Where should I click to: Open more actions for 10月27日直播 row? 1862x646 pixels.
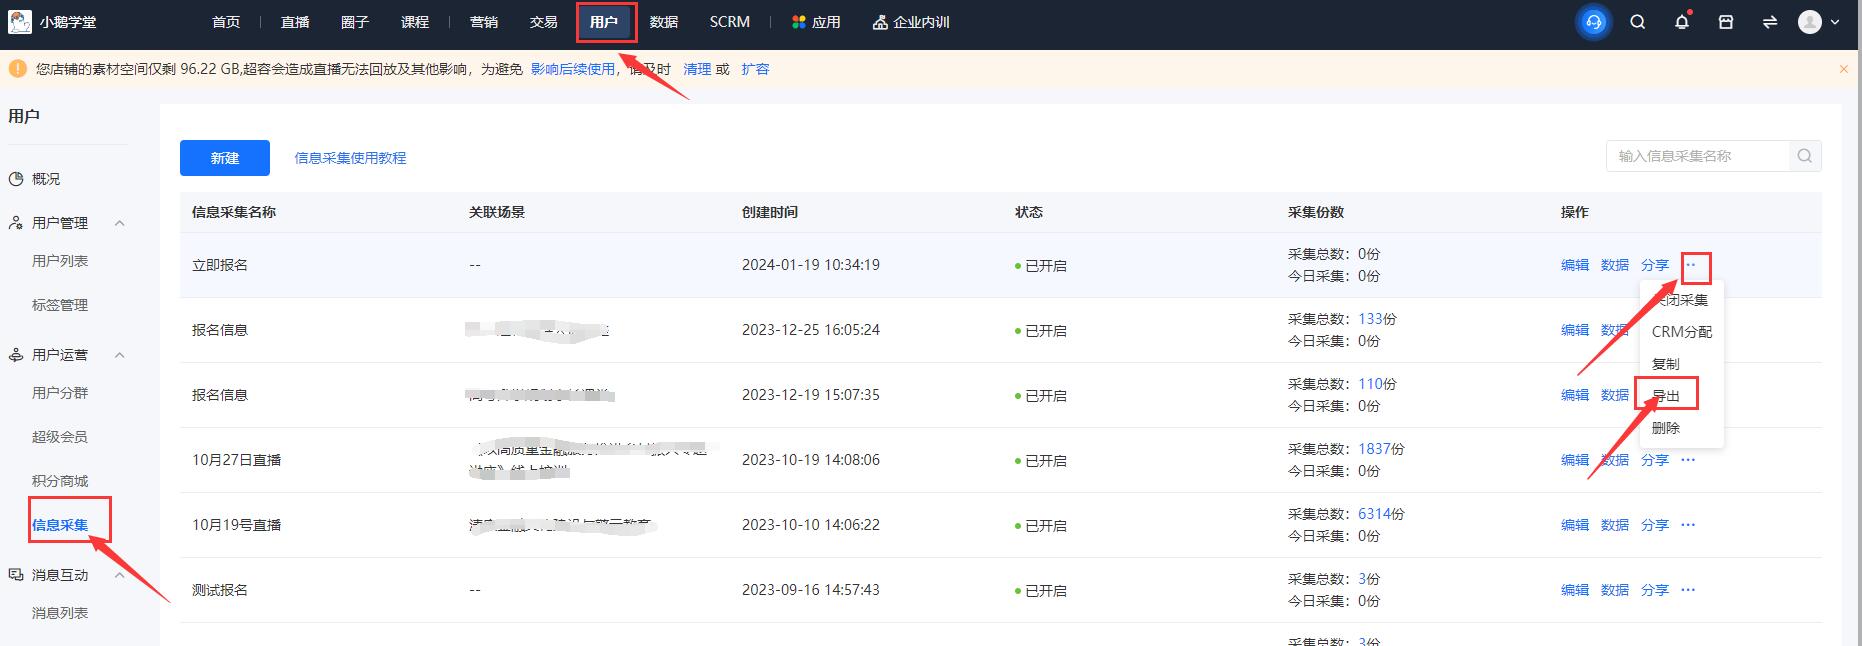point(1688,460)
